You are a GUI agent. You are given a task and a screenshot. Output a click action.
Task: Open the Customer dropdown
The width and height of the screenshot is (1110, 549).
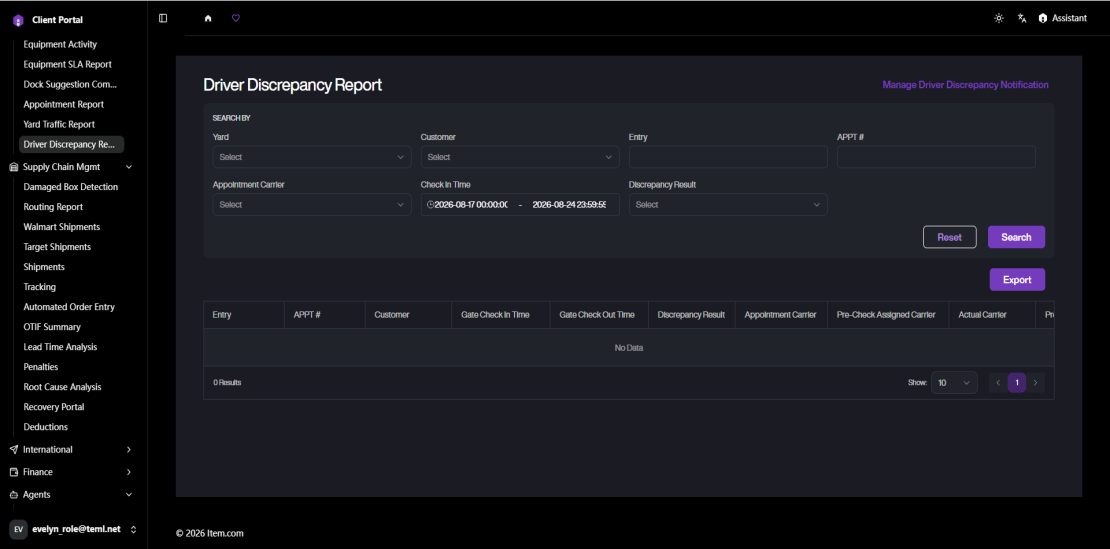point(520,157)
